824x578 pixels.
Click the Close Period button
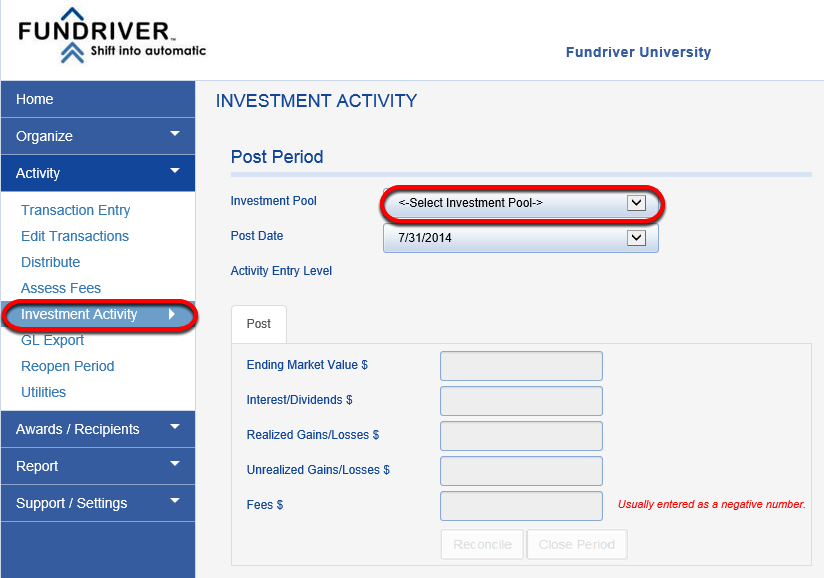pos(576,544)
